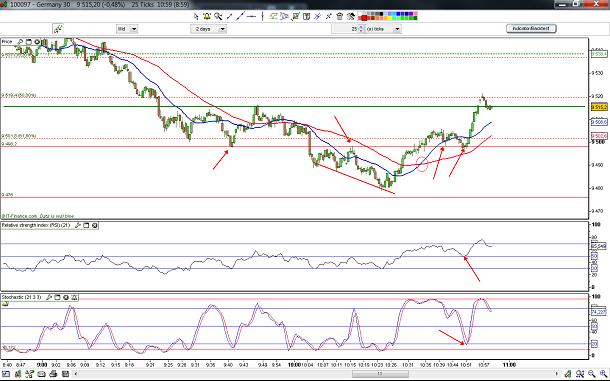Pick the horizontal line tool
Screen dimensions: 610x381
252,16
